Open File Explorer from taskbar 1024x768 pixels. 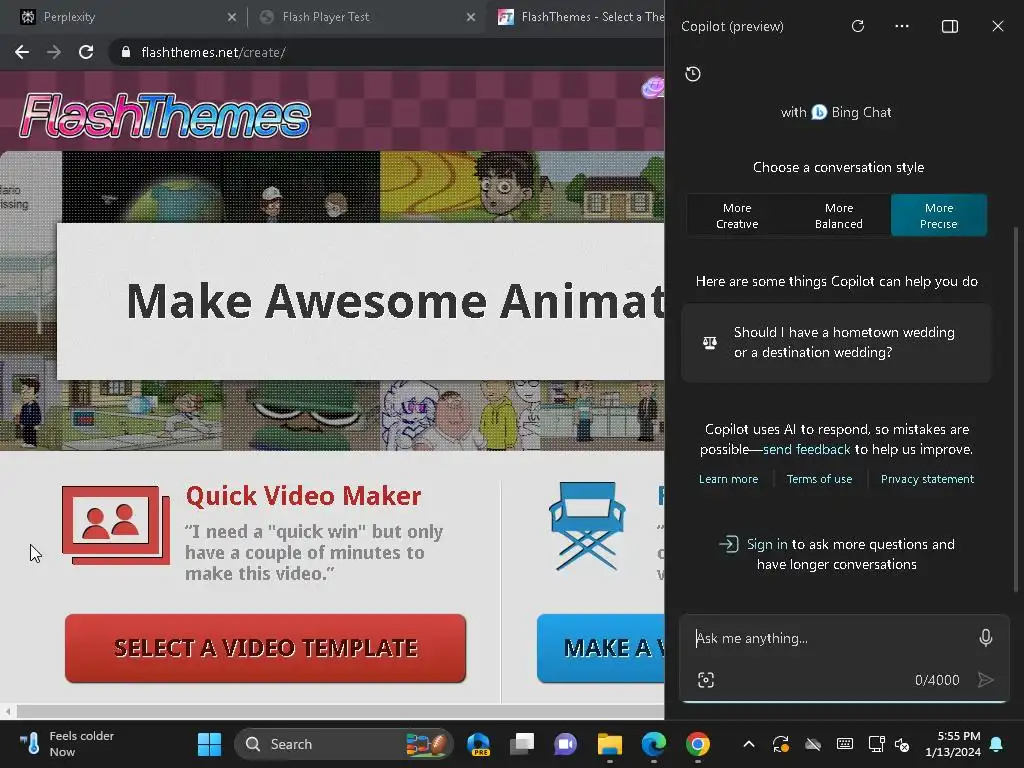coord(610,744)
